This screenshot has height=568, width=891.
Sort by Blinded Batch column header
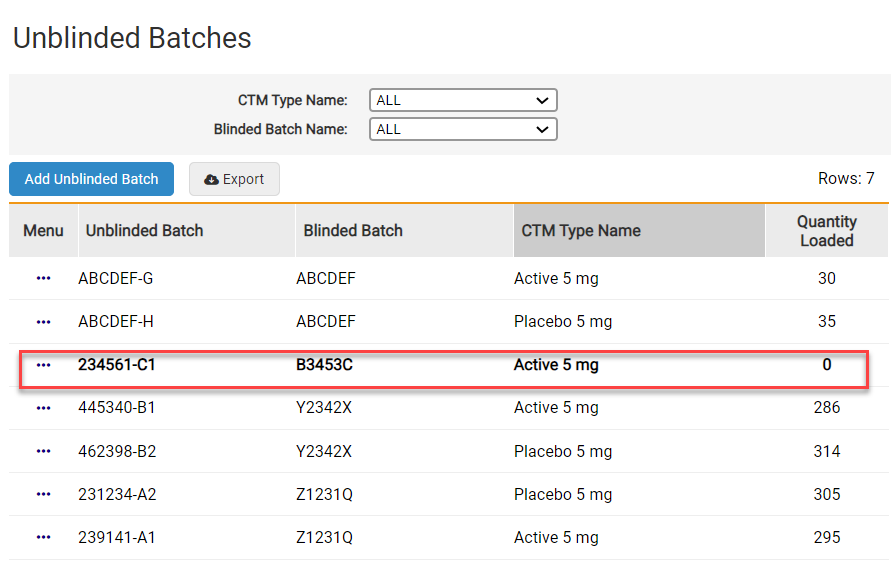(x=353, y=231)
